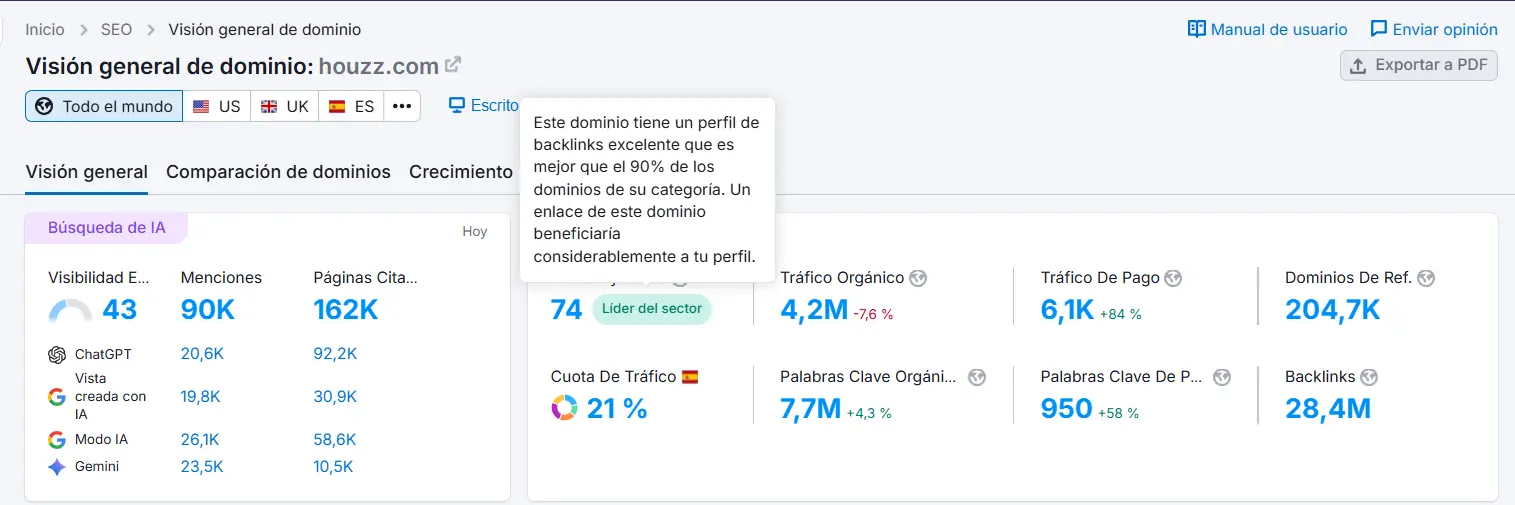Open Gemini mentions 23,5K

click(202, 467)
